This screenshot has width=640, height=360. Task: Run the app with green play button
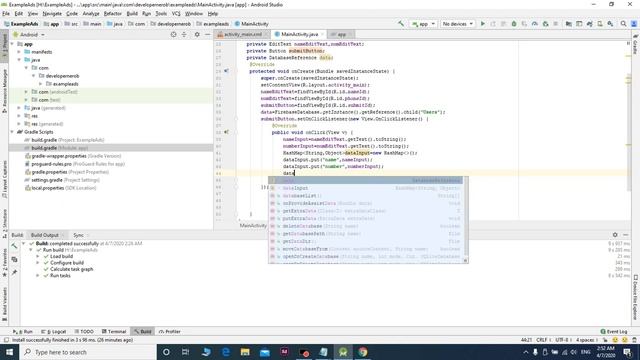click(483, 24)
